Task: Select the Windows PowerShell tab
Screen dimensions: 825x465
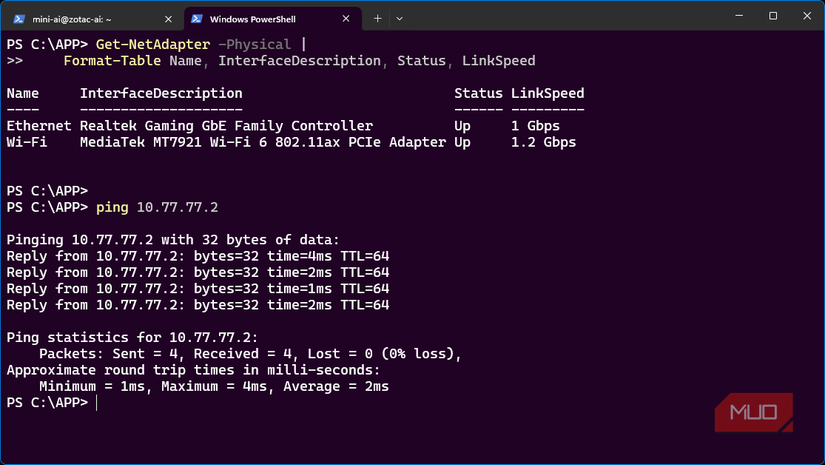Action: point(273,19)
